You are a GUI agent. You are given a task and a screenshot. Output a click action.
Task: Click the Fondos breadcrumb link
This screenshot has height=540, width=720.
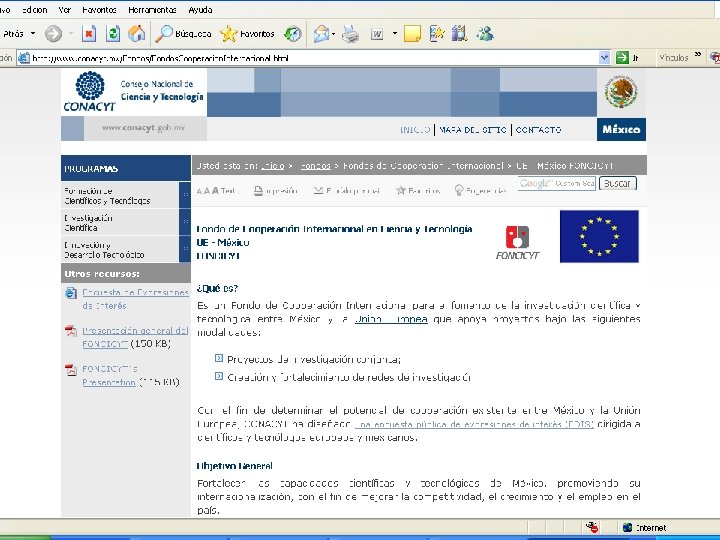(x=315, y=166)
